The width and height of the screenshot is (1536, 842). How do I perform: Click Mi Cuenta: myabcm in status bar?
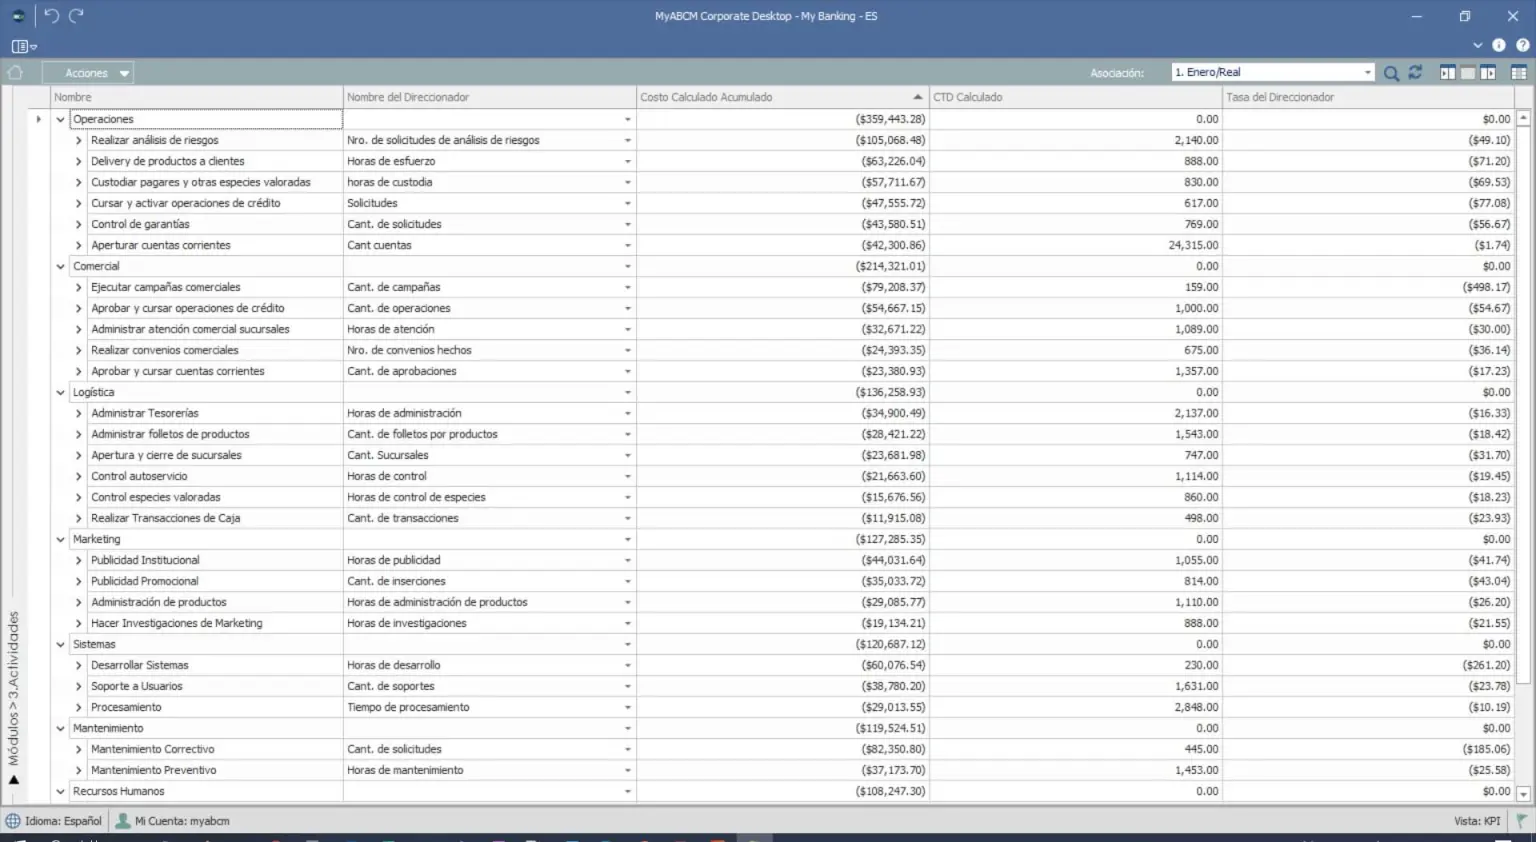coord(173,821)
